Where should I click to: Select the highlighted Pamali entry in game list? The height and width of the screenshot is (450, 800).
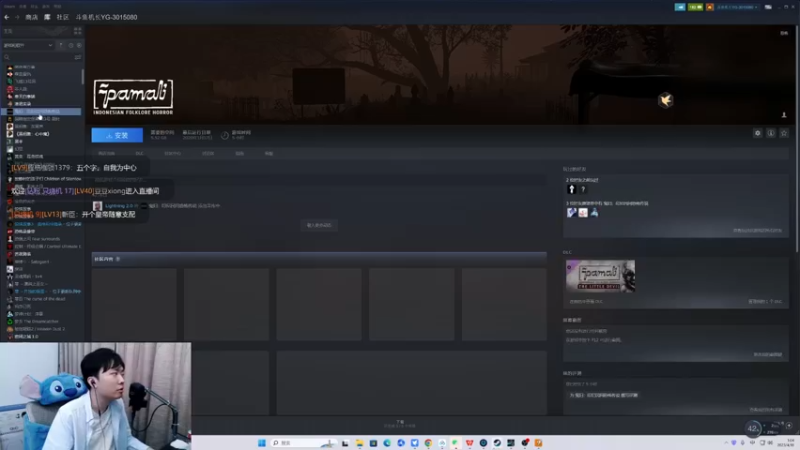[x=42, y=111]
